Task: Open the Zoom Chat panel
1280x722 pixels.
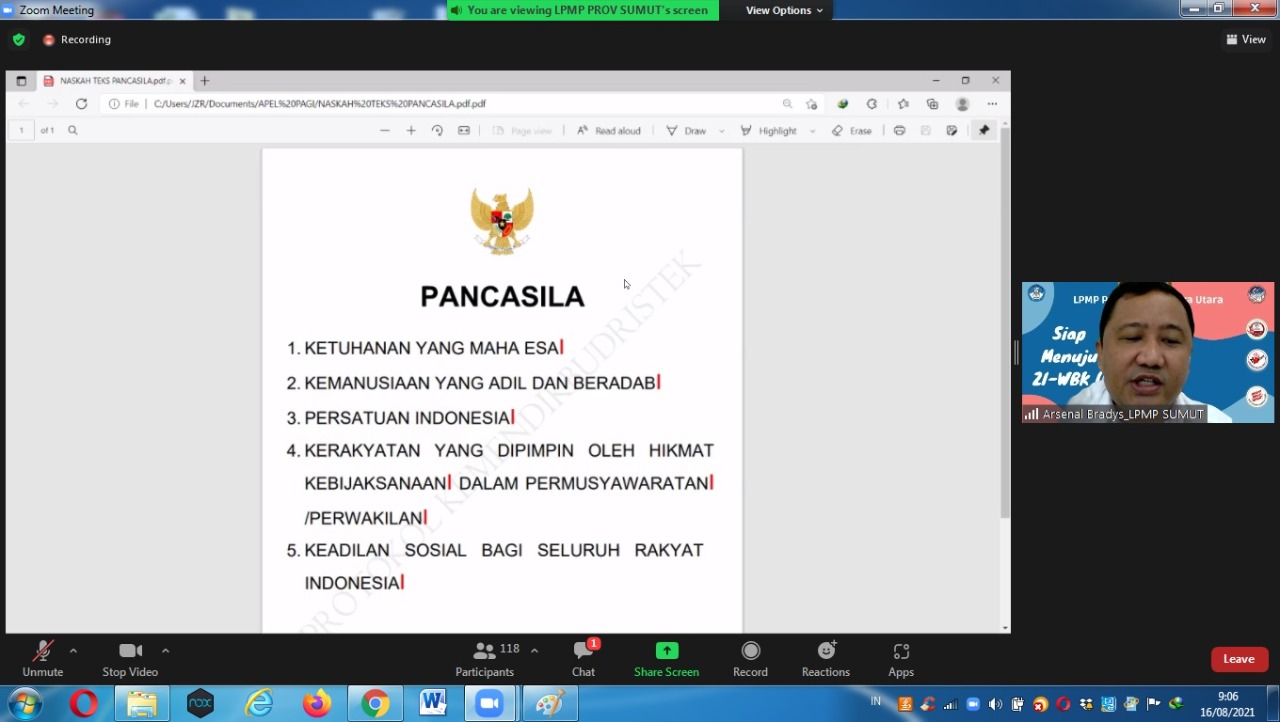Action: coord(584,659)
